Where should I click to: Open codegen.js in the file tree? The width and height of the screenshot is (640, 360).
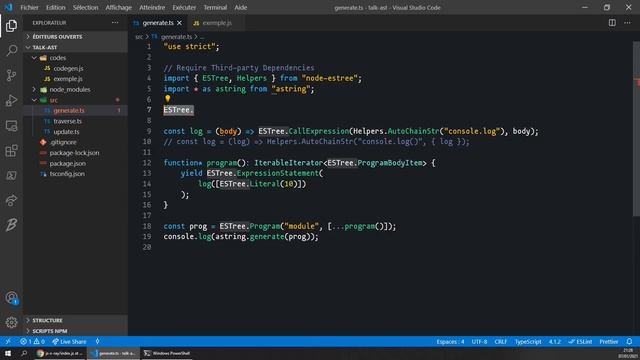68,69
